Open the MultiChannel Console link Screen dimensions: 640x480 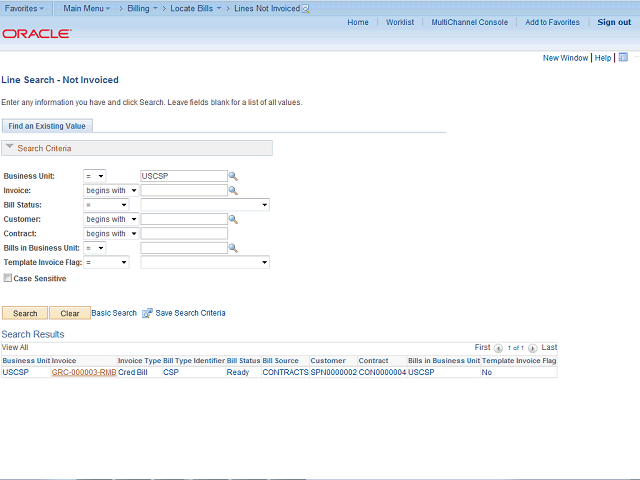click(x=470, y=22)
